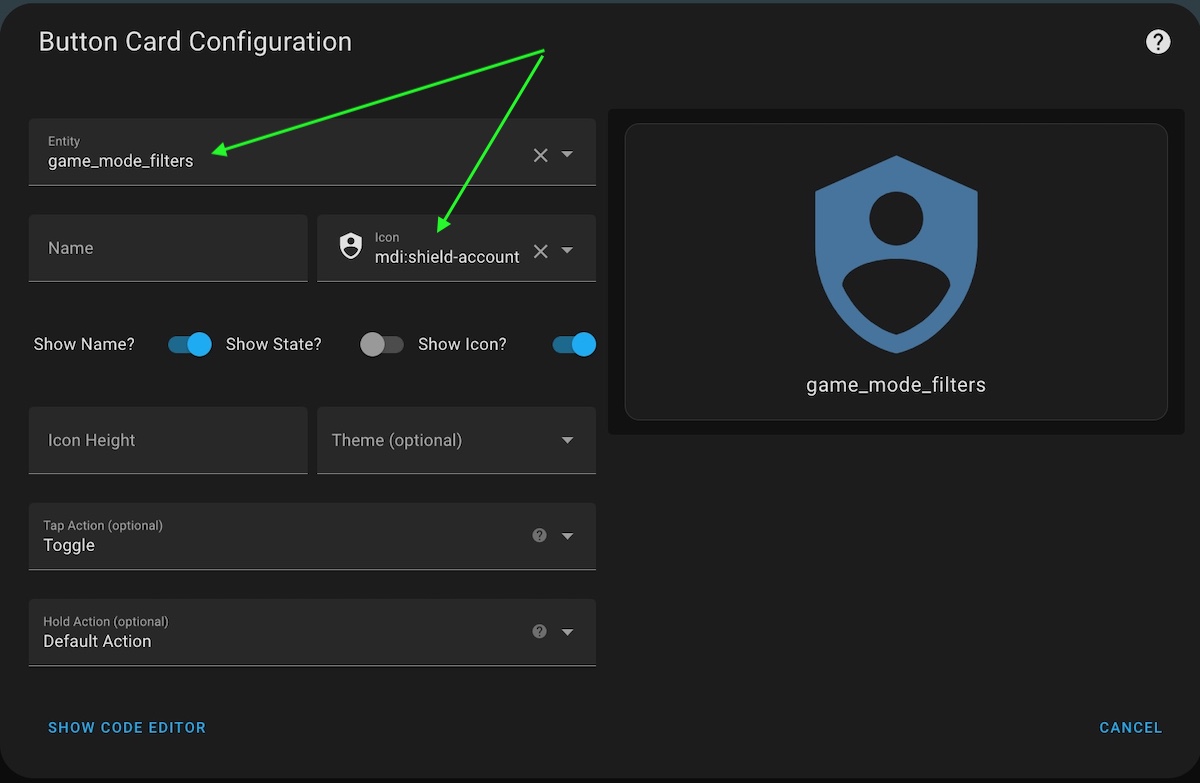The height and width of the screenshot is (783, 1200).
Task: Open the Tap Action dropdown
Action: pos(567,535)
